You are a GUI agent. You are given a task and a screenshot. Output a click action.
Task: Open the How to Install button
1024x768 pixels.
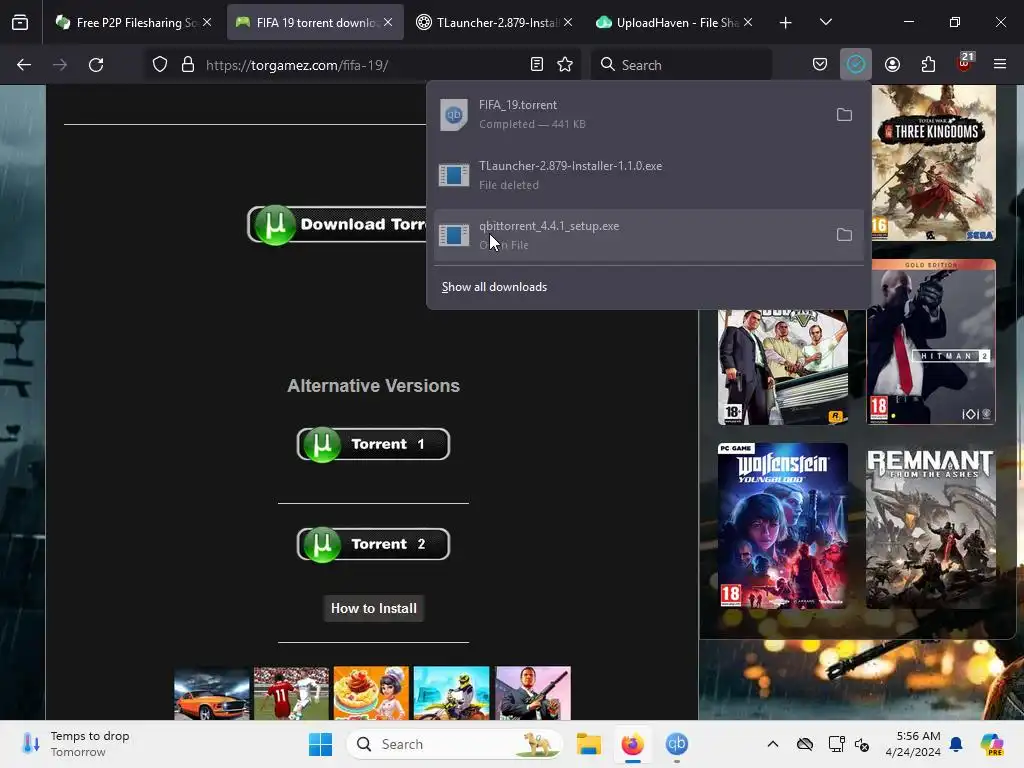click(x=374, y=608)
